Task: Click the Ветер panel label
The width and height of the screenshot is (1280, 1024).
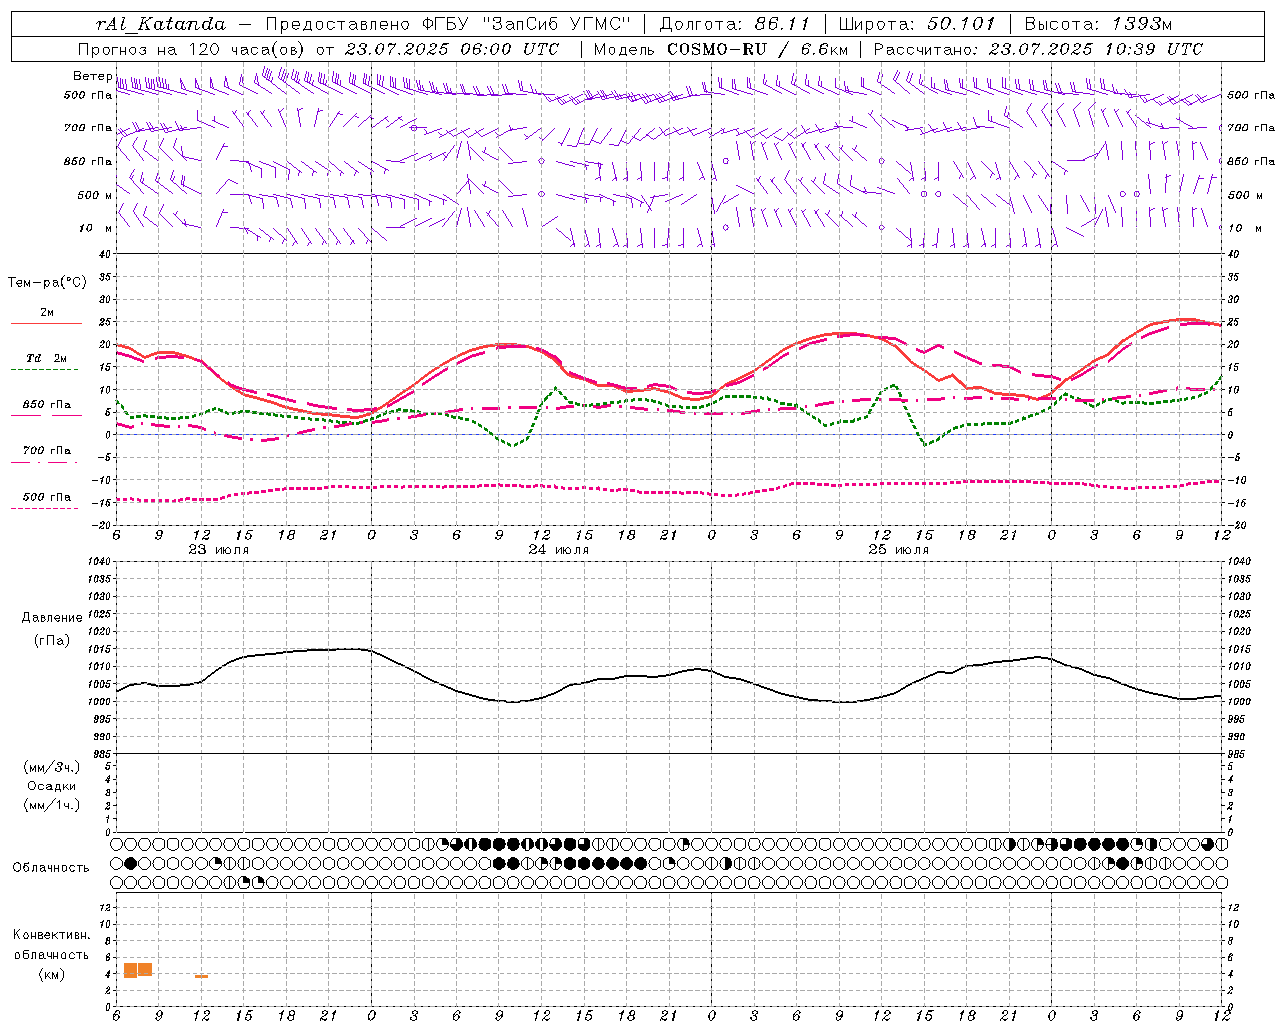Action: [x=92, y=76]
